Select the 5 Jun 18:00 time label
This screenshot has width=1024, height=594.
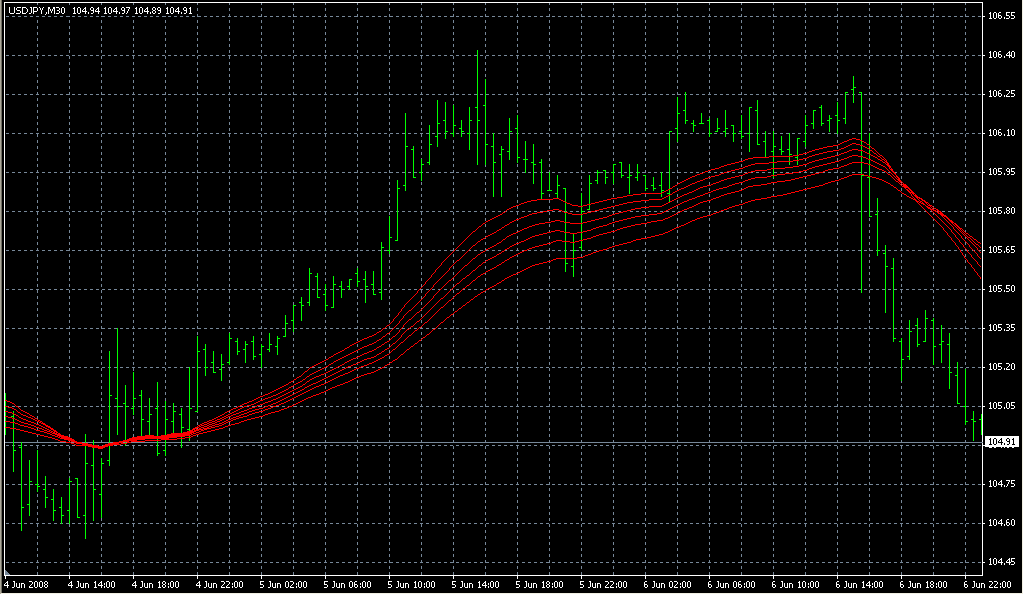540,584
